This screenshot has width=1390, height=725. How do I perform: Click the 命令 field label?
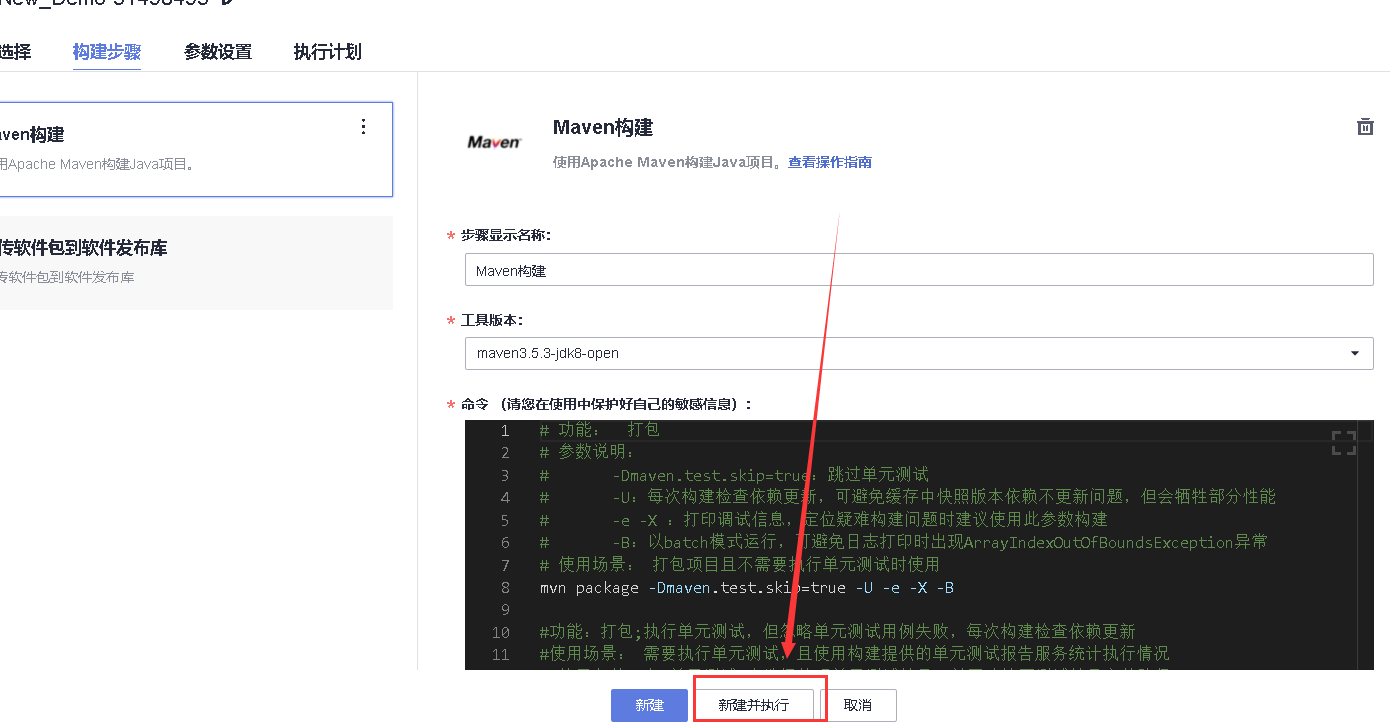pyautogui.click(x=605, y=404)
